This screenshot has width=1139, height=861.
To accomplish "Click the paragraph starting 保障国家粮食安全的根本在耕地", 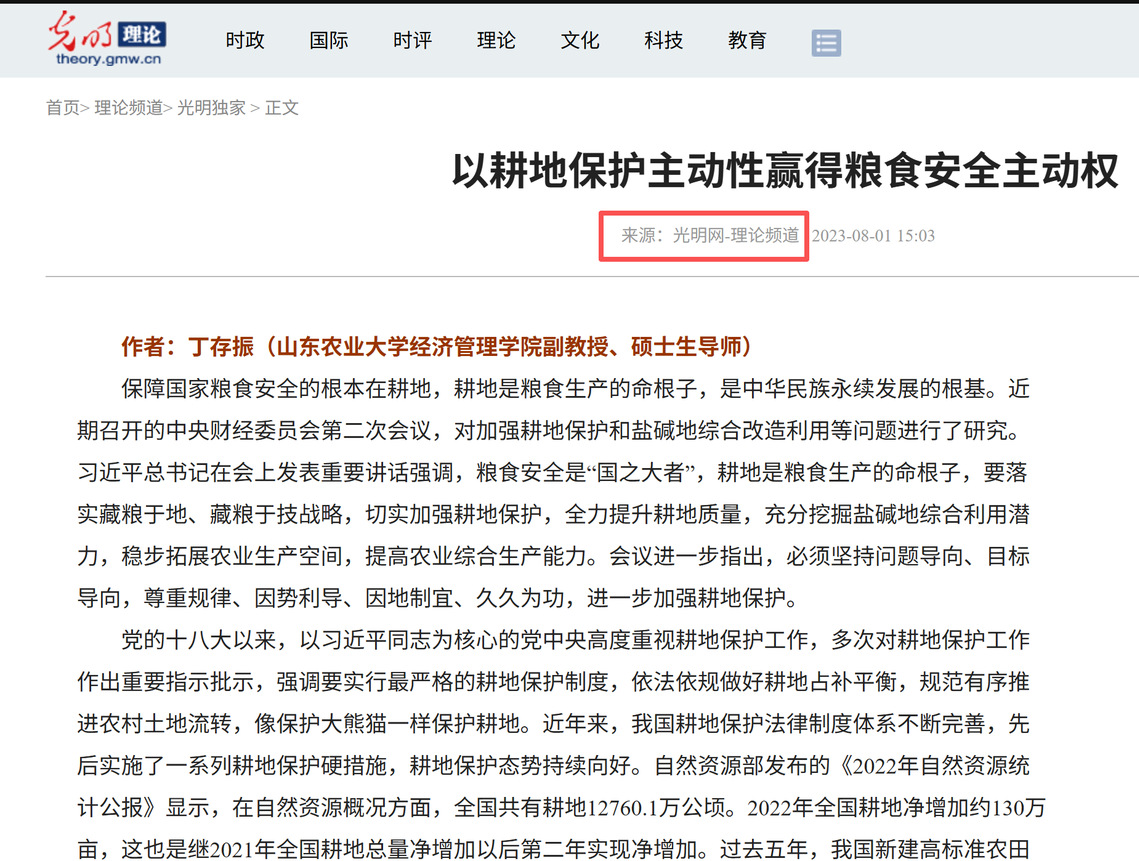I will click(554, 493).
